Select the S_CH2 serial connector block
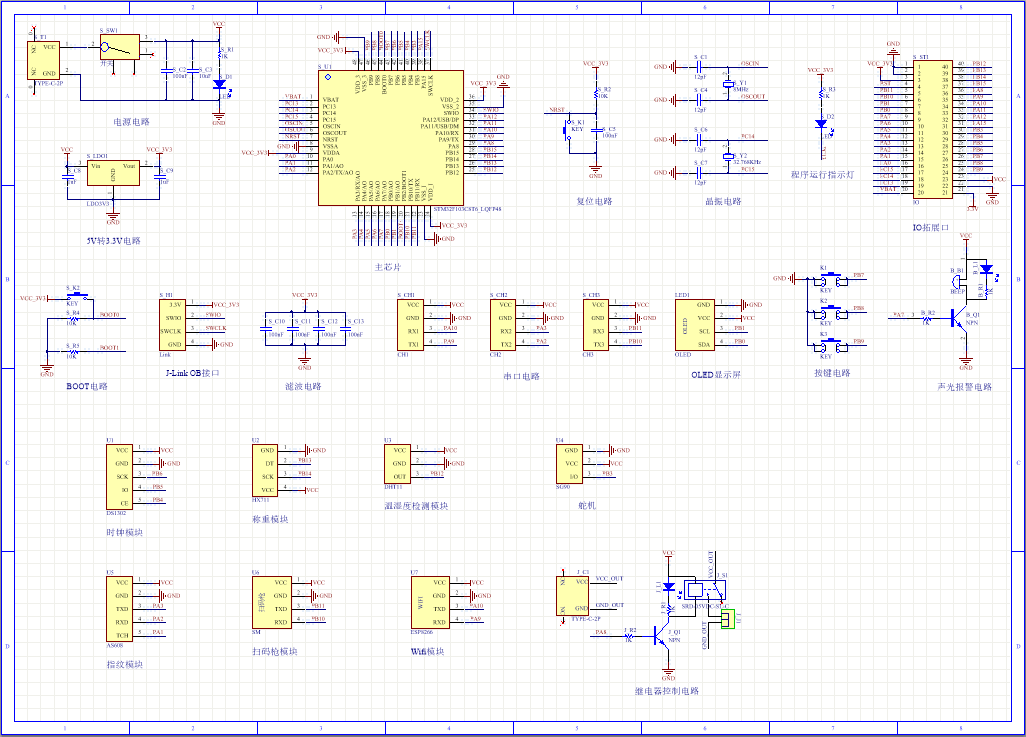The width and height of the screenshot is (1026, 737). click(503, 325)
